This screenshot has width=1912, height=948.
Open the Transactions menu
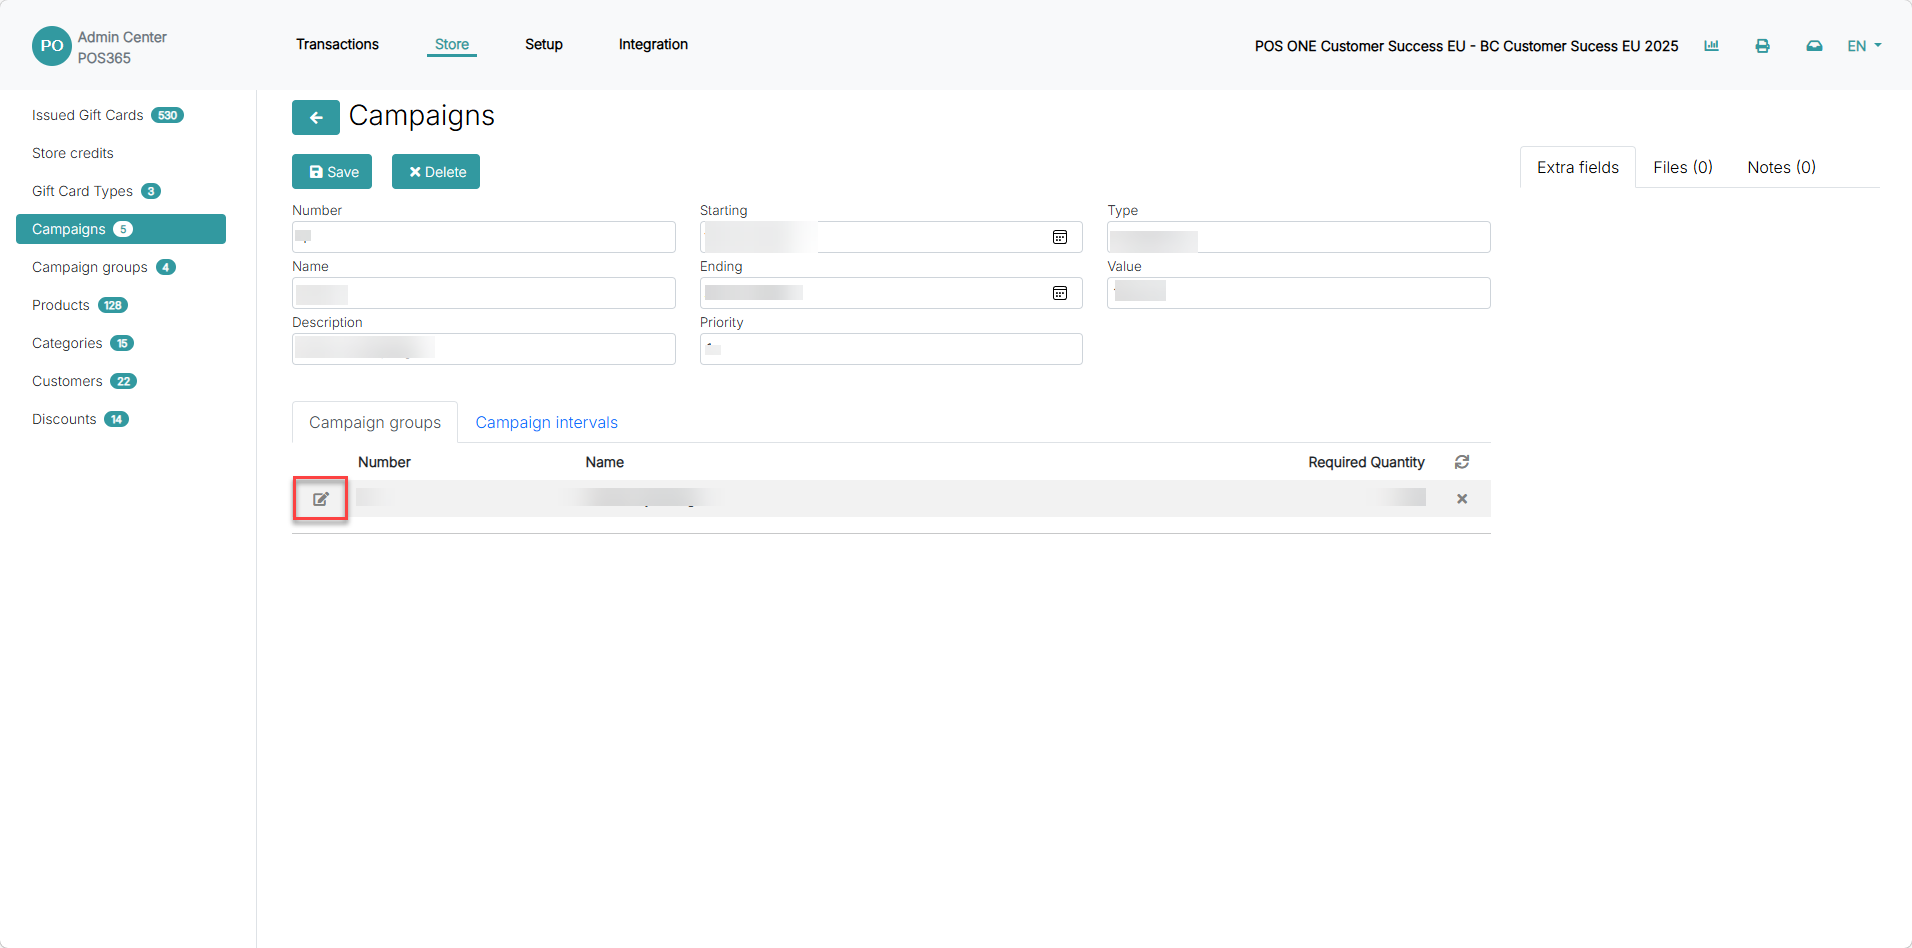pos(337,44)
